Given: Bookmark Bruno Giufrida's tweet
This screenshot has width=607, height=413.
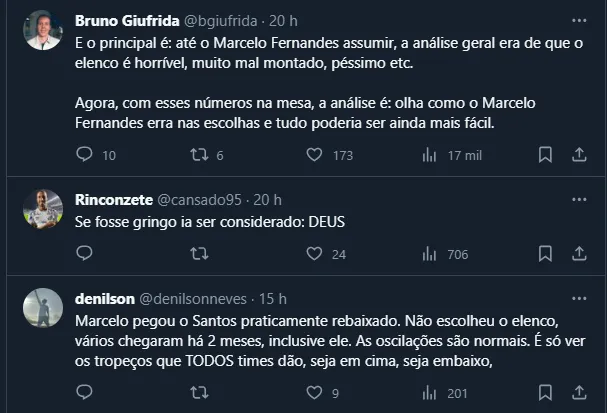Looking at the screenshot, I should coord(545,155).
